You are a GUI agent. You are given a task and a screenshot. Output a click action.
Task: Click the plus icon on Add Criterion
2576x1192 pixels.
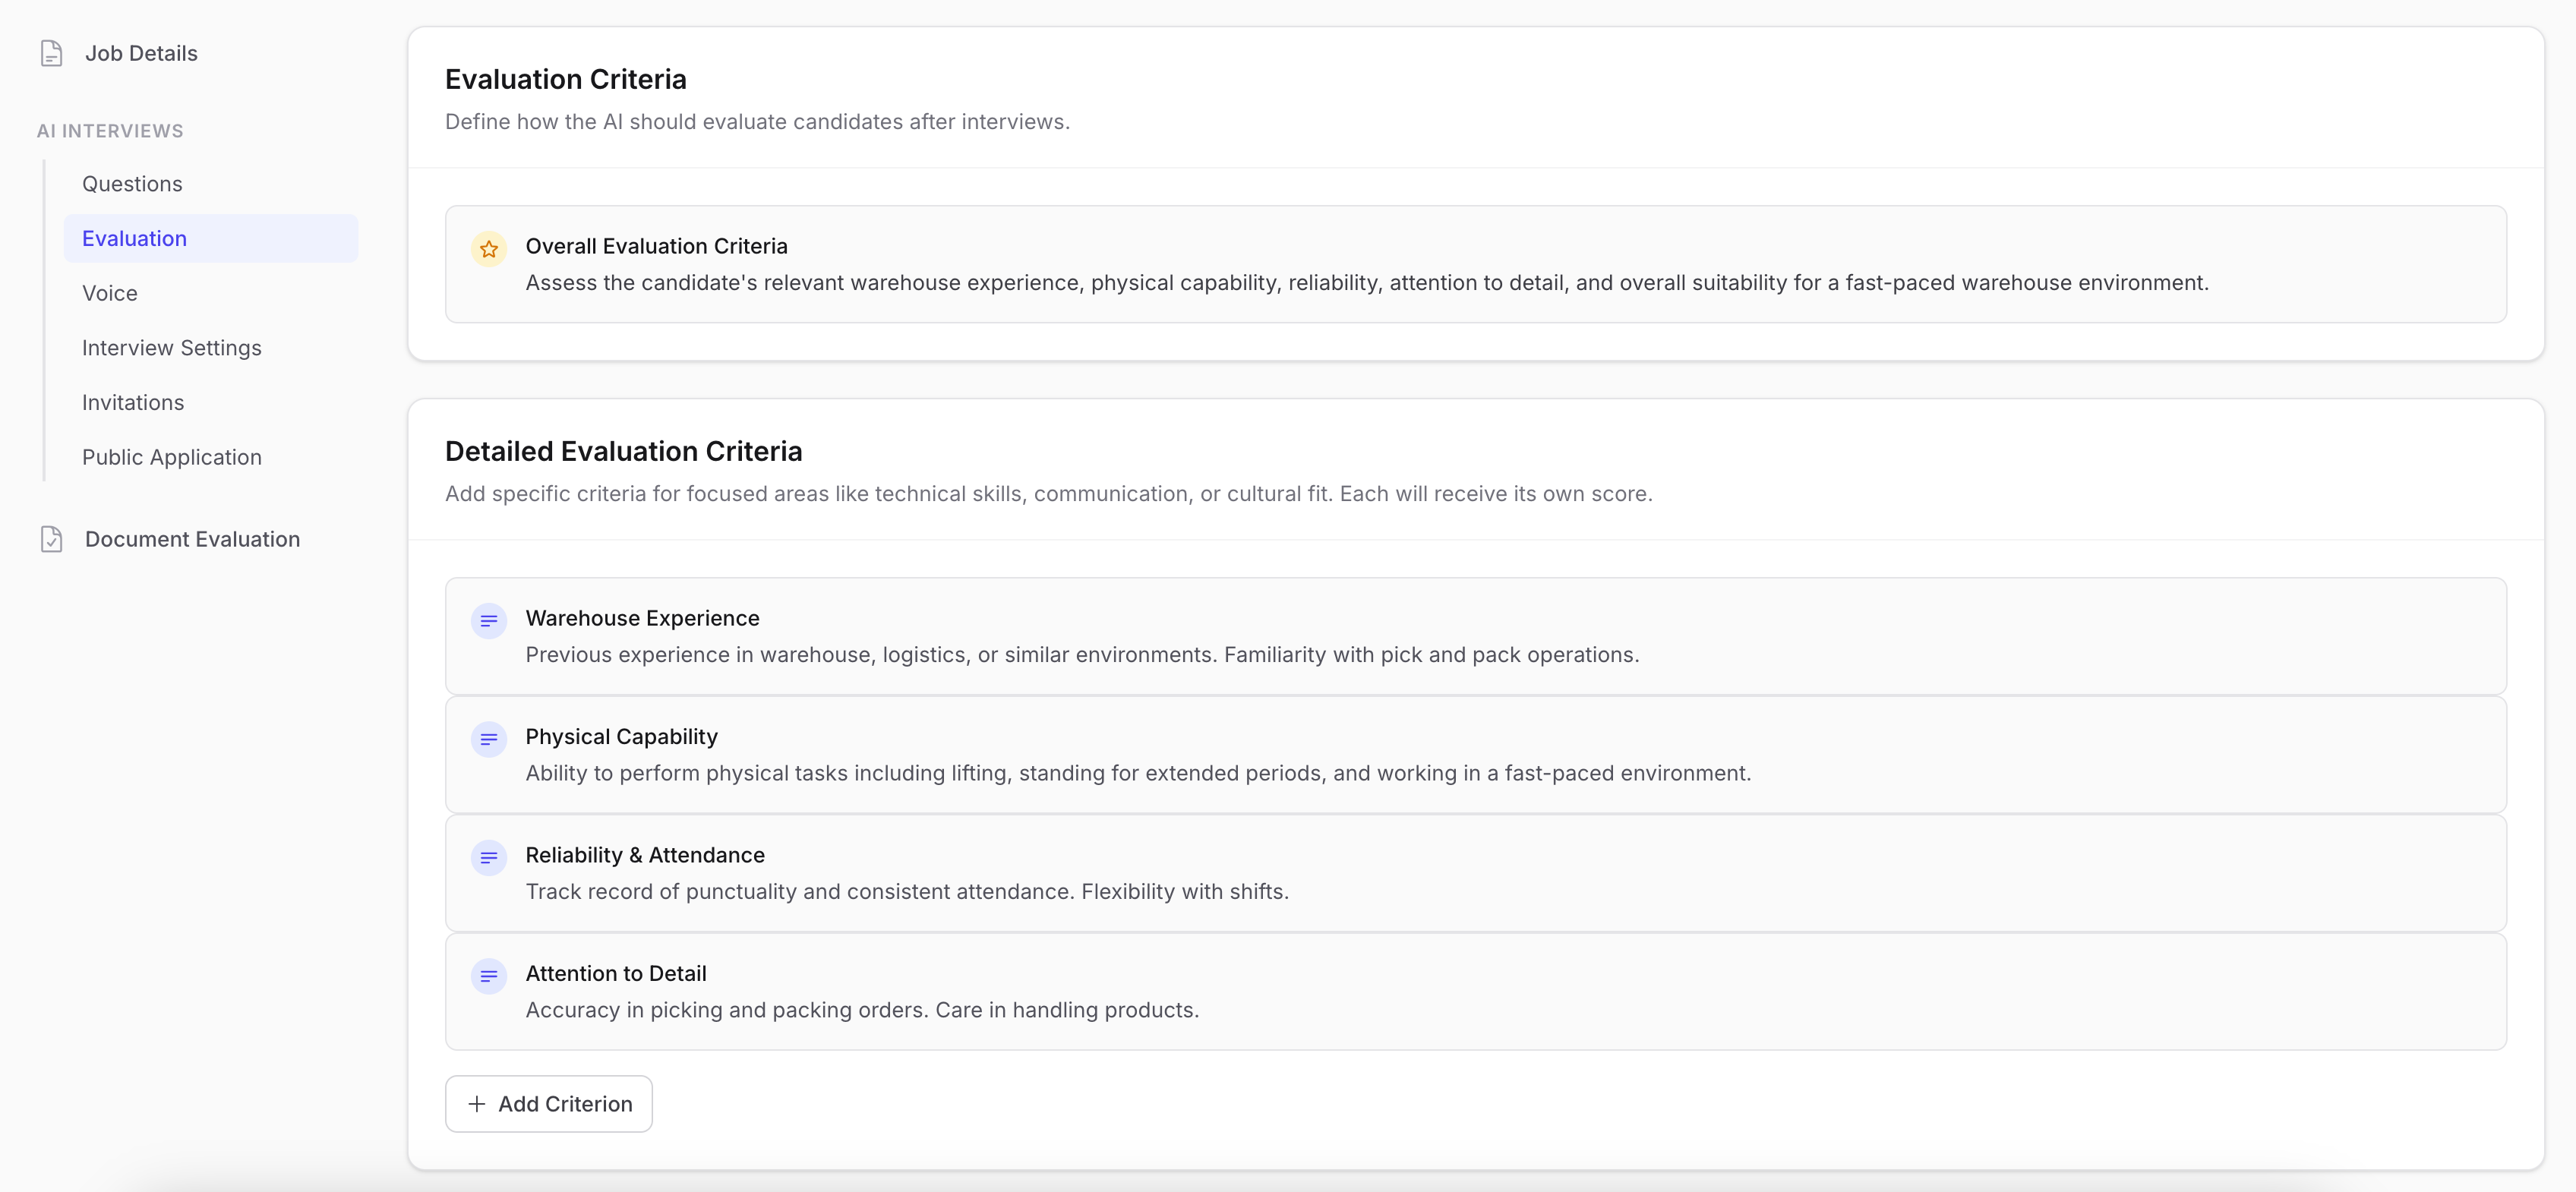[x=476, y=1103]
